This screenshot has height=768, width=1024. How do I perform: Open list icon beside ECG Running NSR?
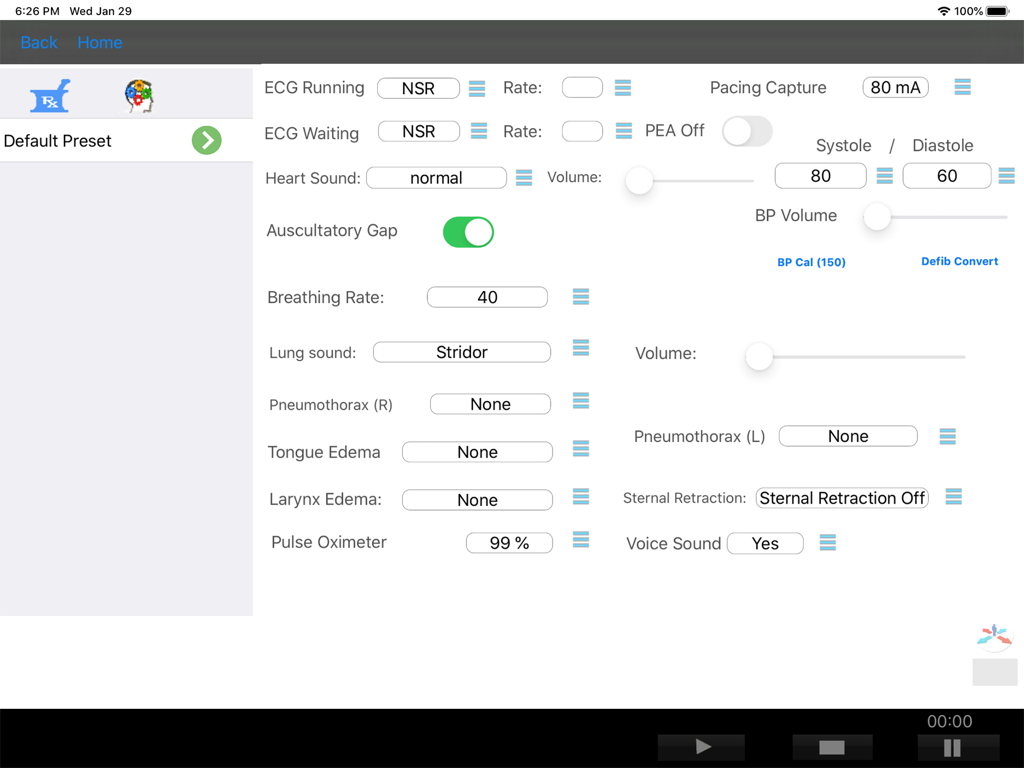477,89
